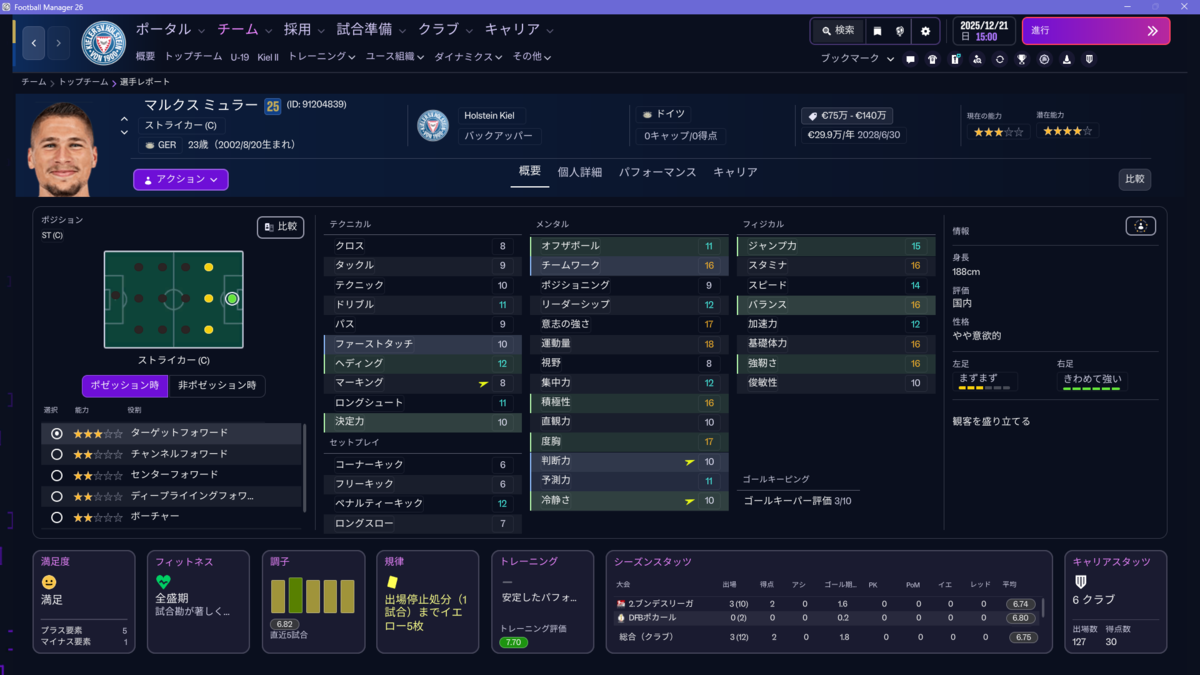Go back with the left arrow button
Screen dimensions: 1200x675
pyautogui.click(x=34, y=43)
